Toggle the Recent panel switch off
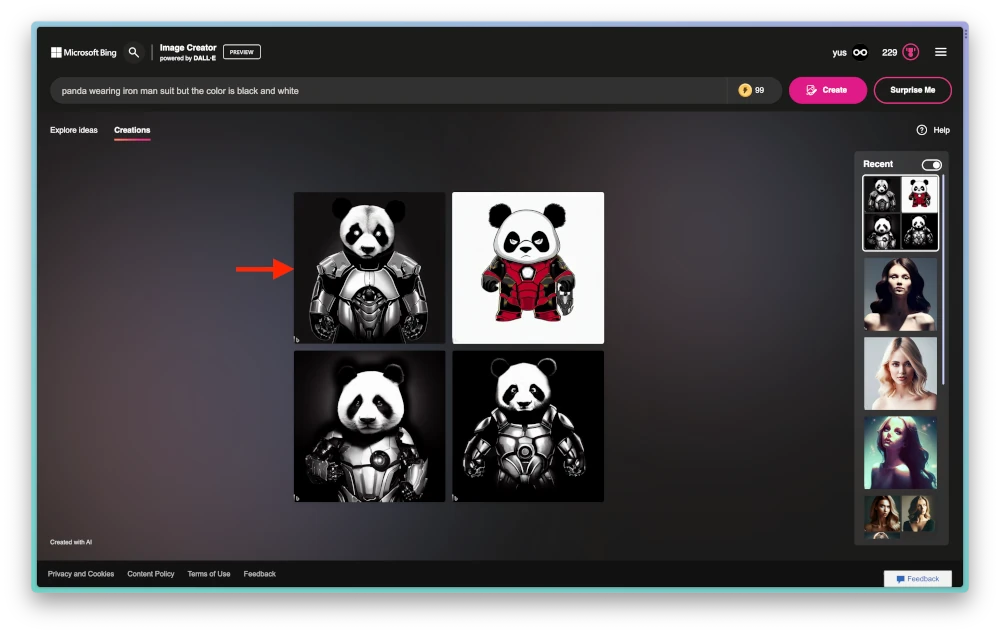Image resolution: width=1000 pixels, height=634 pixels. pos(931,164)
